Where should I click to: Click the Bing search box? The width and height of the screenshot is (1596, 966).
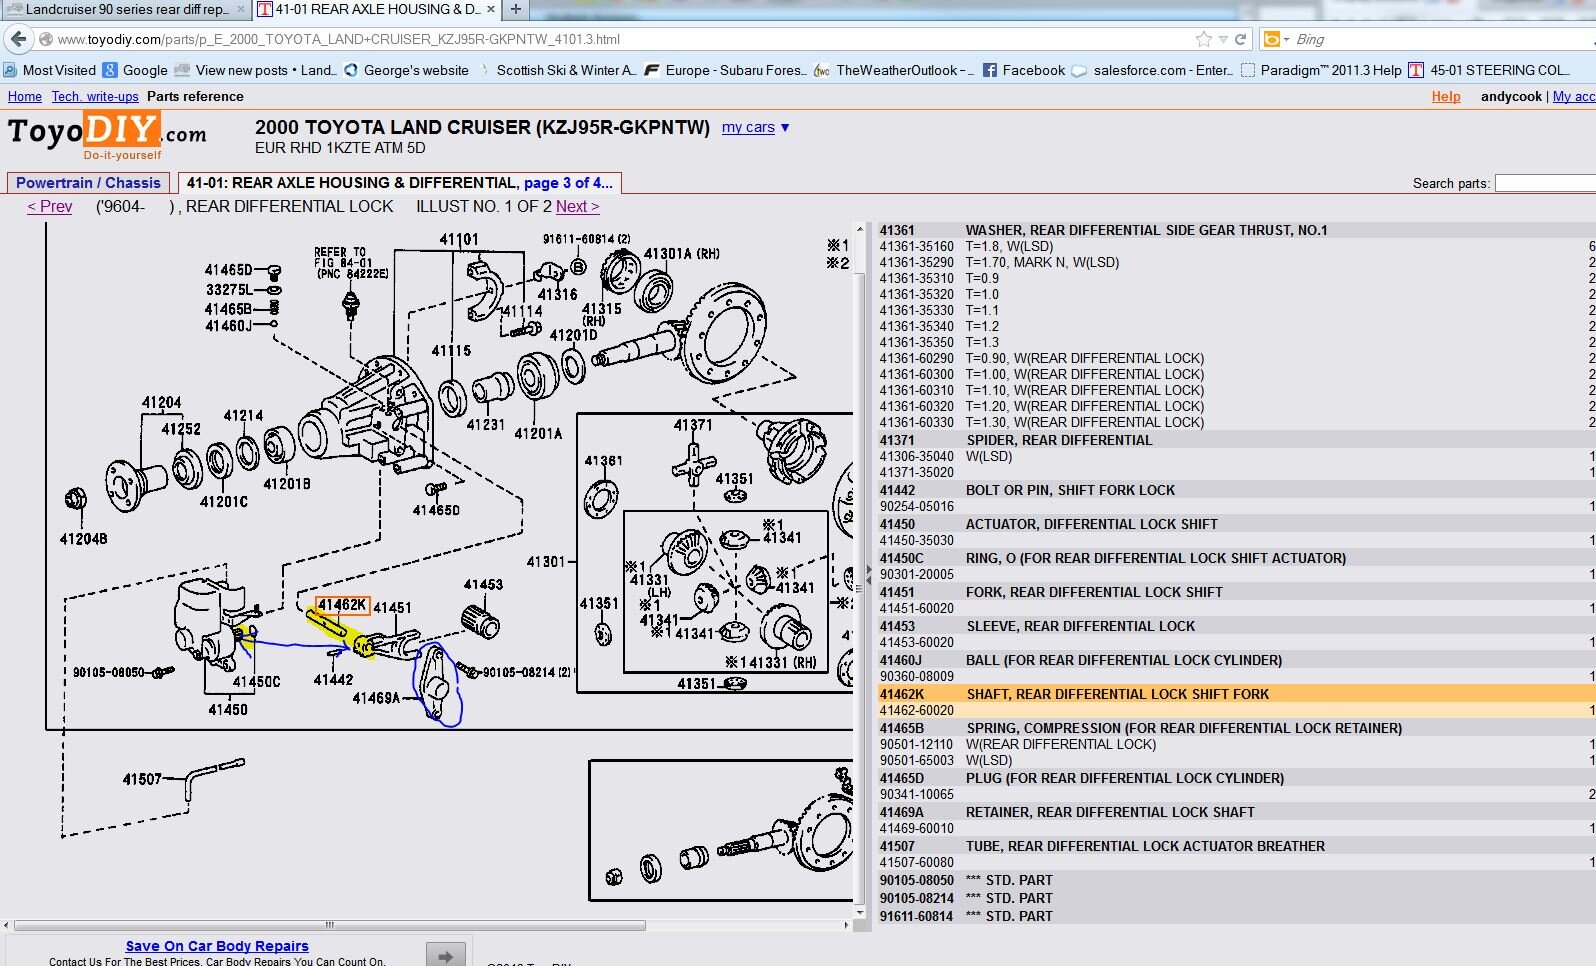[1440, 39]
